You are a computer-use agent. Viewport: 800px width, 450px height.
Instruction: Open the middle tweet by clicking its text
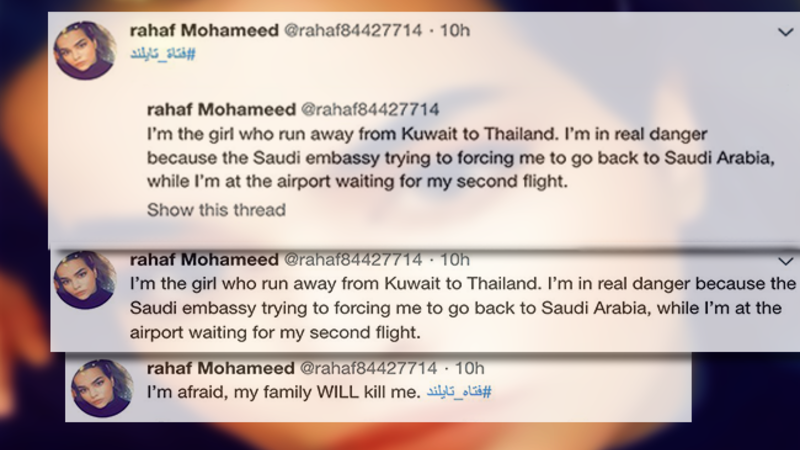point(450,309)
